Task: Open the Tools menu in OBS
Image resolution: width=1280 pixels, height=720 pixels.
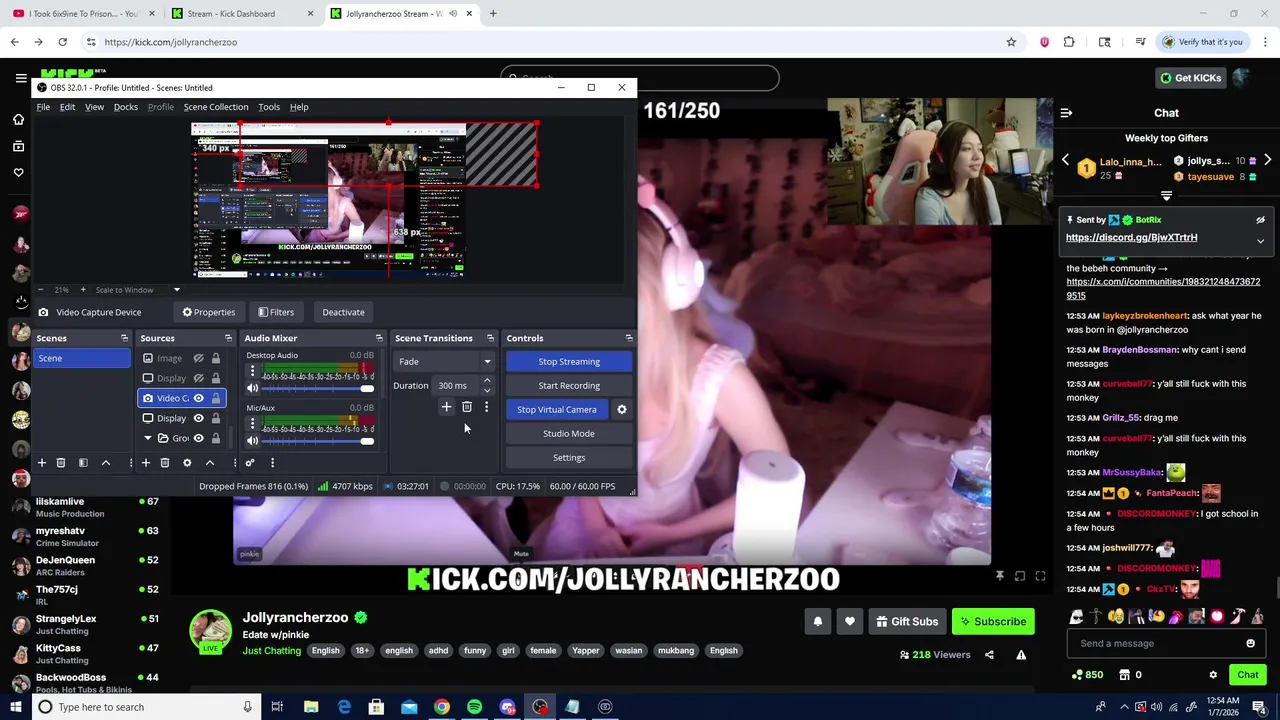Action: pyautogui.click(x=269, y=107)
